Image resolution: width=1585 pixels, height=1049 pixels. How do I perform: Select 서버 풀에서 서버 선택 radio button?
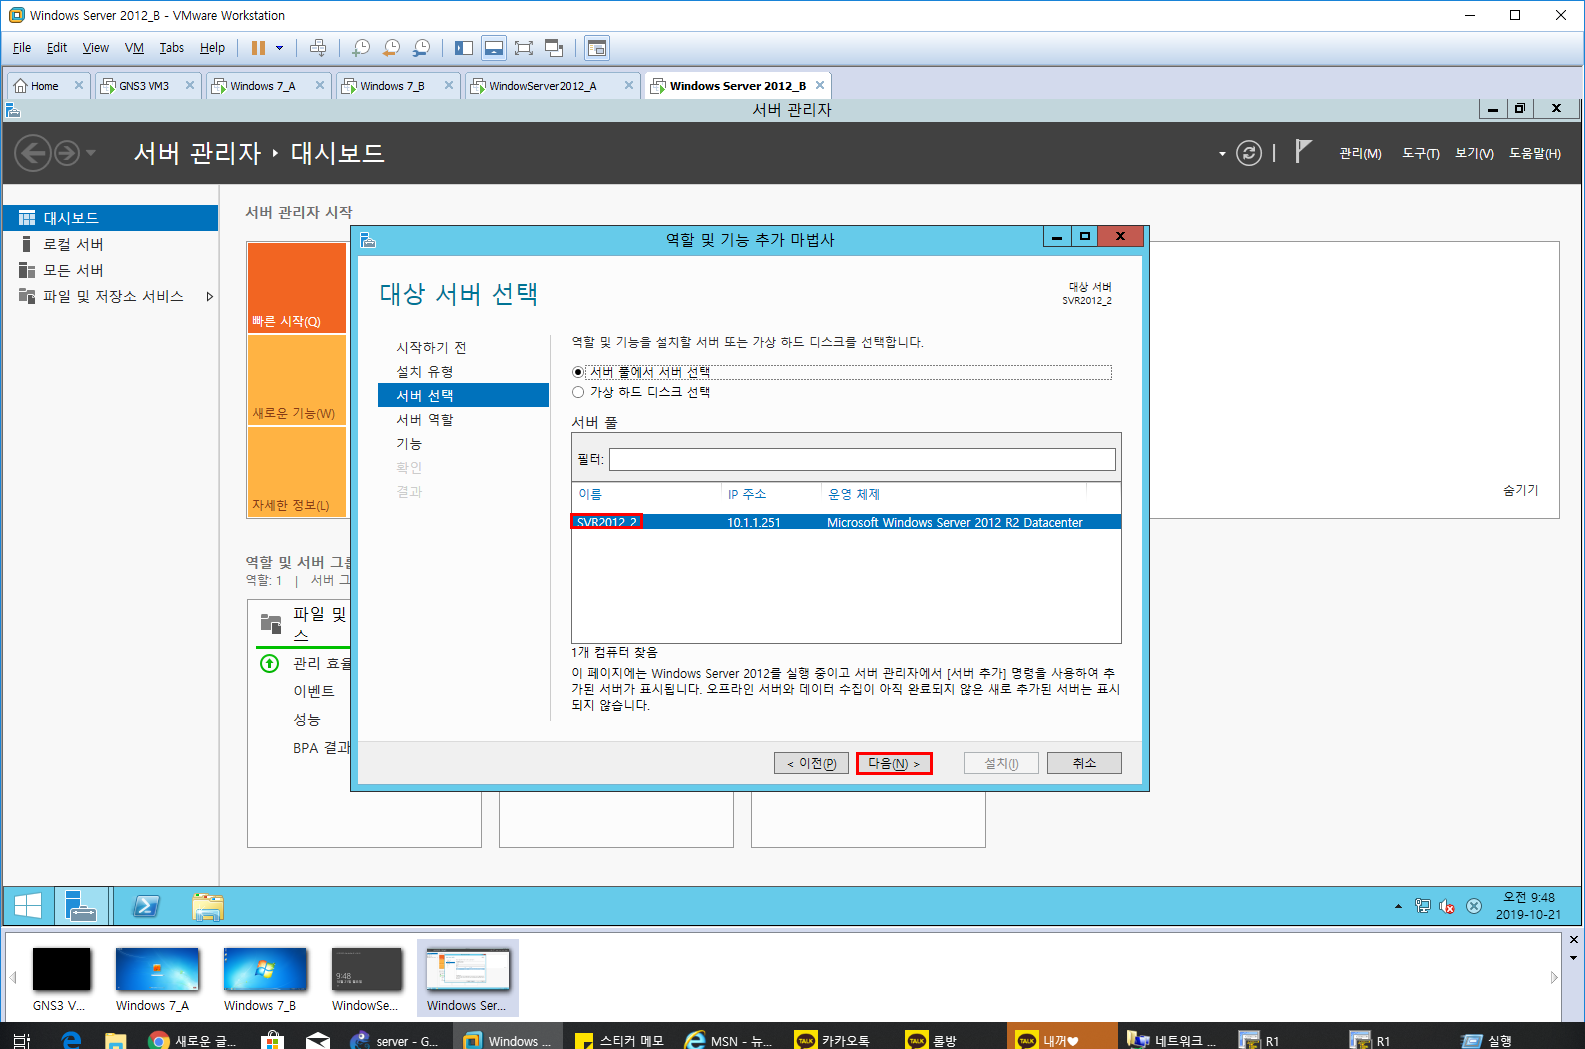click(x=578, y=372)
